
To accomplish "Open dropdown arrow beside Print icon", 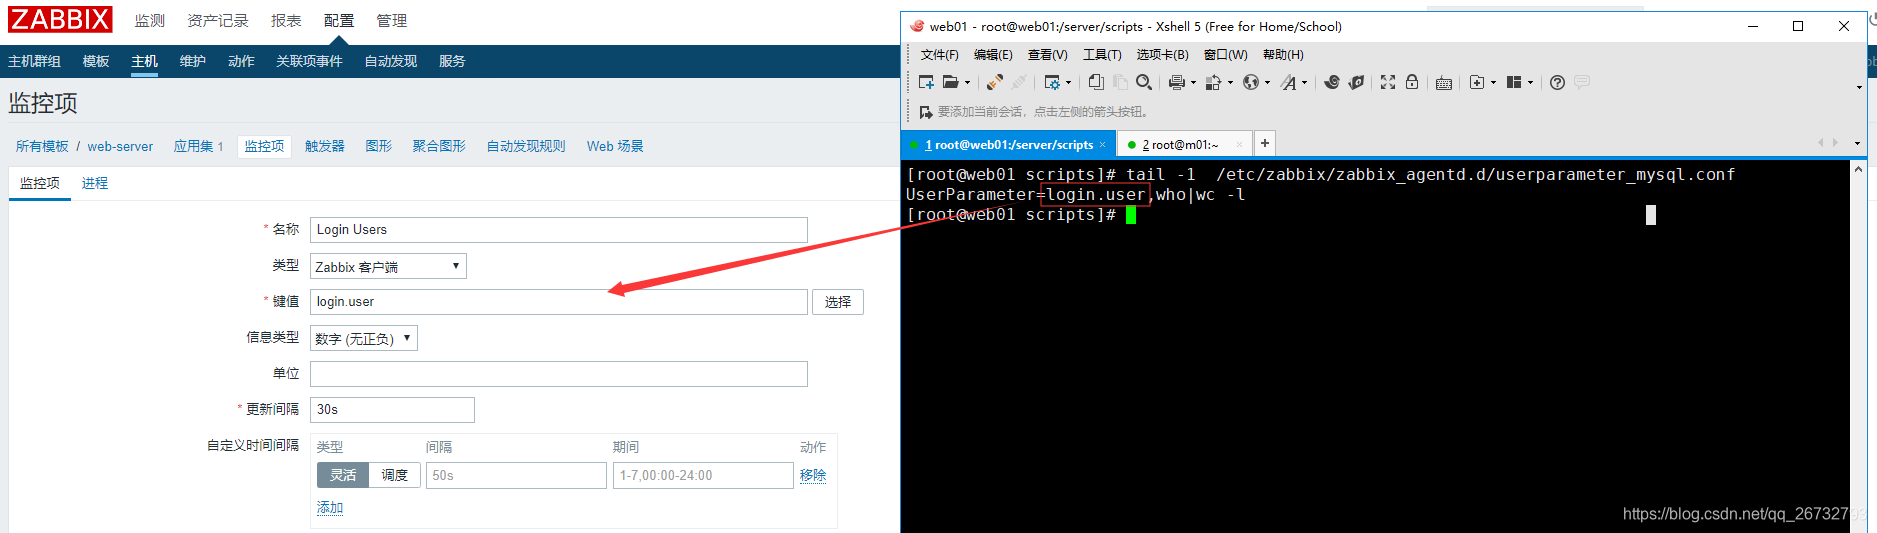I will (1193, 83).
